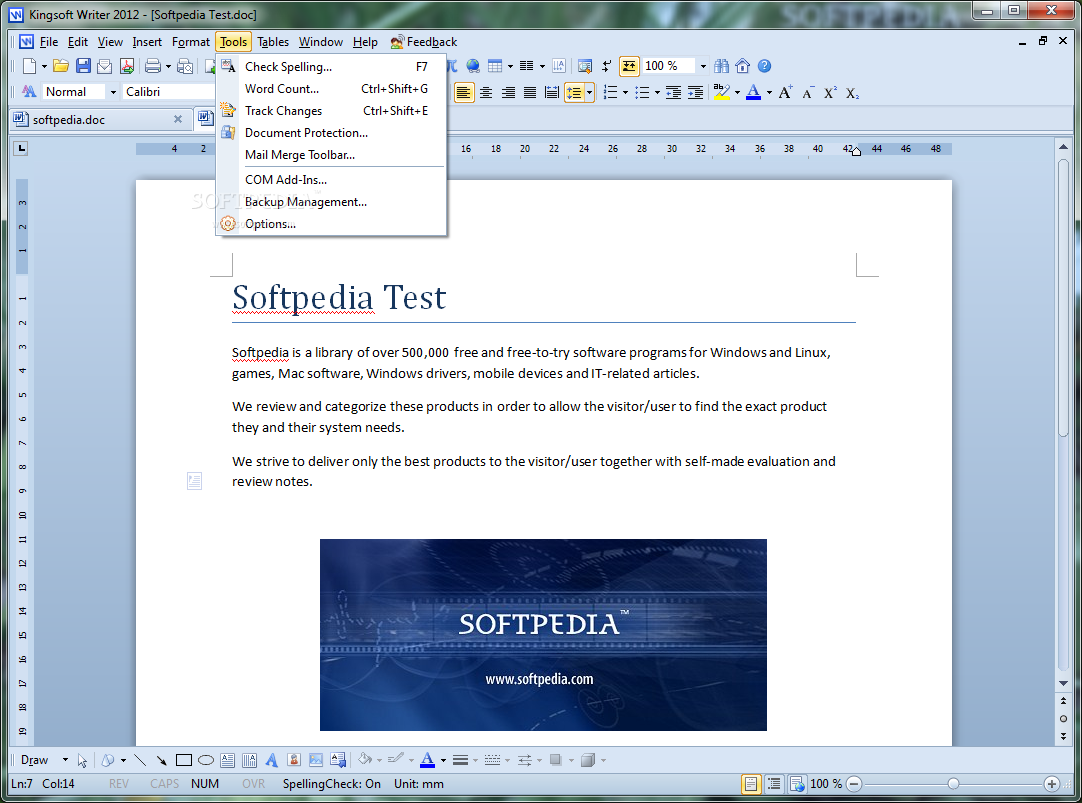Open help question mark icon
The width and height of the screenshot is (1082, 803).
point(764,66)
